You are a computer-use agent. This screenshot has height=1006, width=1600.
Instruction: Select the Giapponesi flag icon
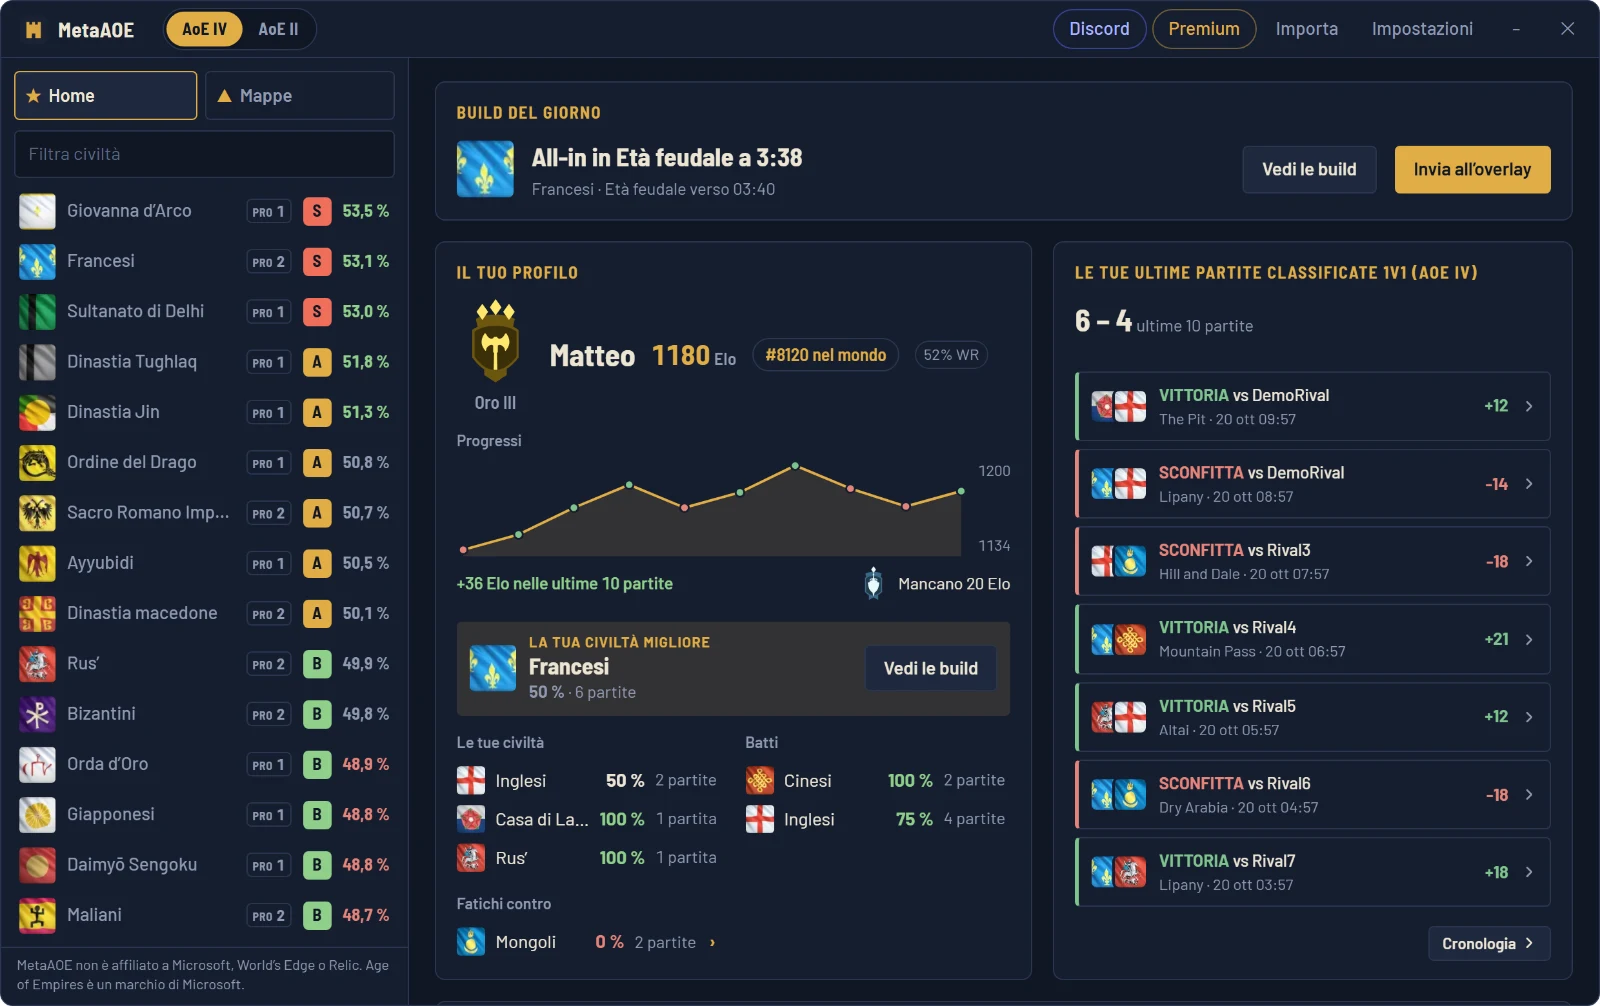[x=37, y=814]
